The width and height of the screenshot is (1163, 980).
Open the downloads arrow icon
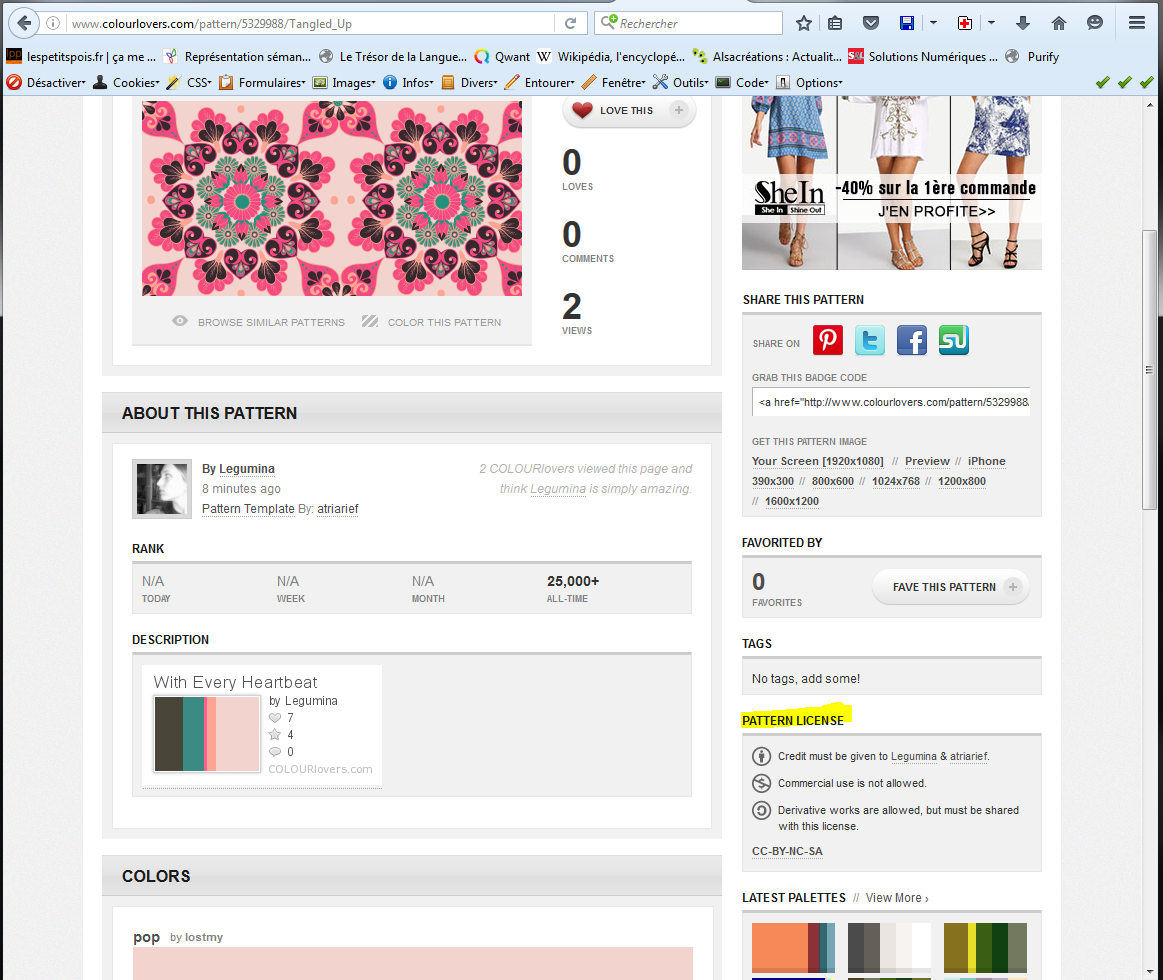(1023, 23)
